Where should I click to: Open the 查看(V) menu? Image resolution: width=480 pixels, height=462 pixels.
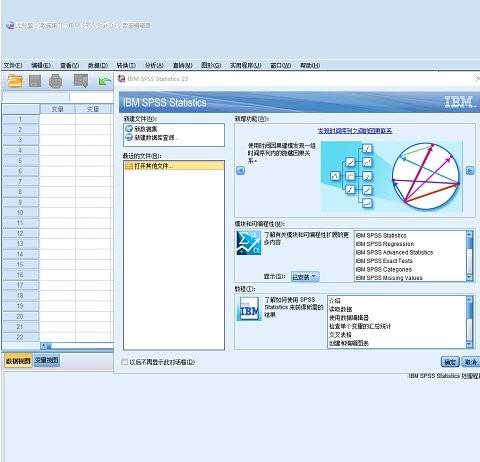[69, 65]
